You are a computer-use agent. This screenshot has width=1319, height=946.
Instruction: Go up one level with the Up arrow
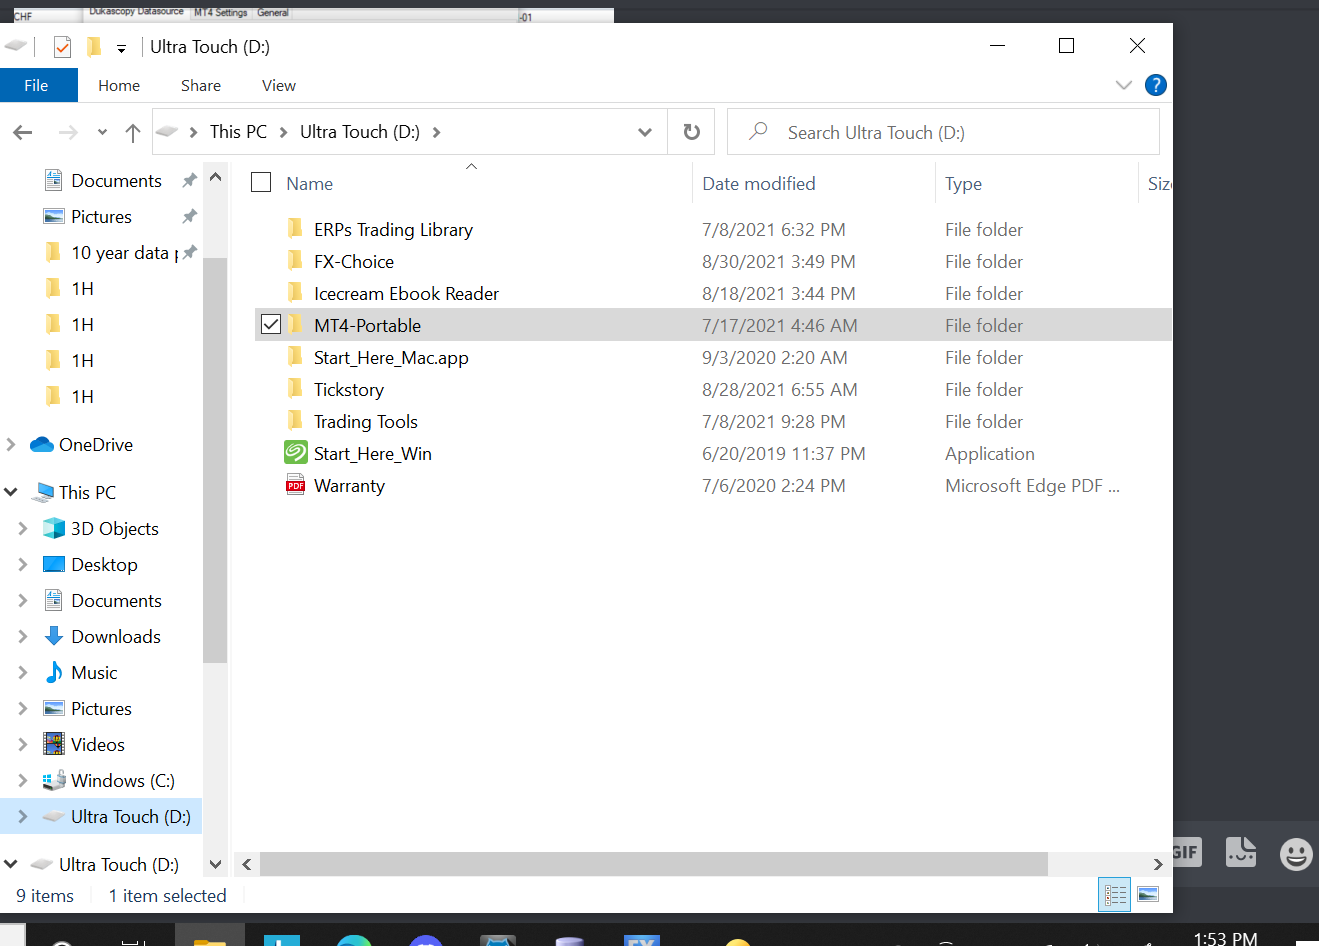pyautogui.click(x=133, y=132)
